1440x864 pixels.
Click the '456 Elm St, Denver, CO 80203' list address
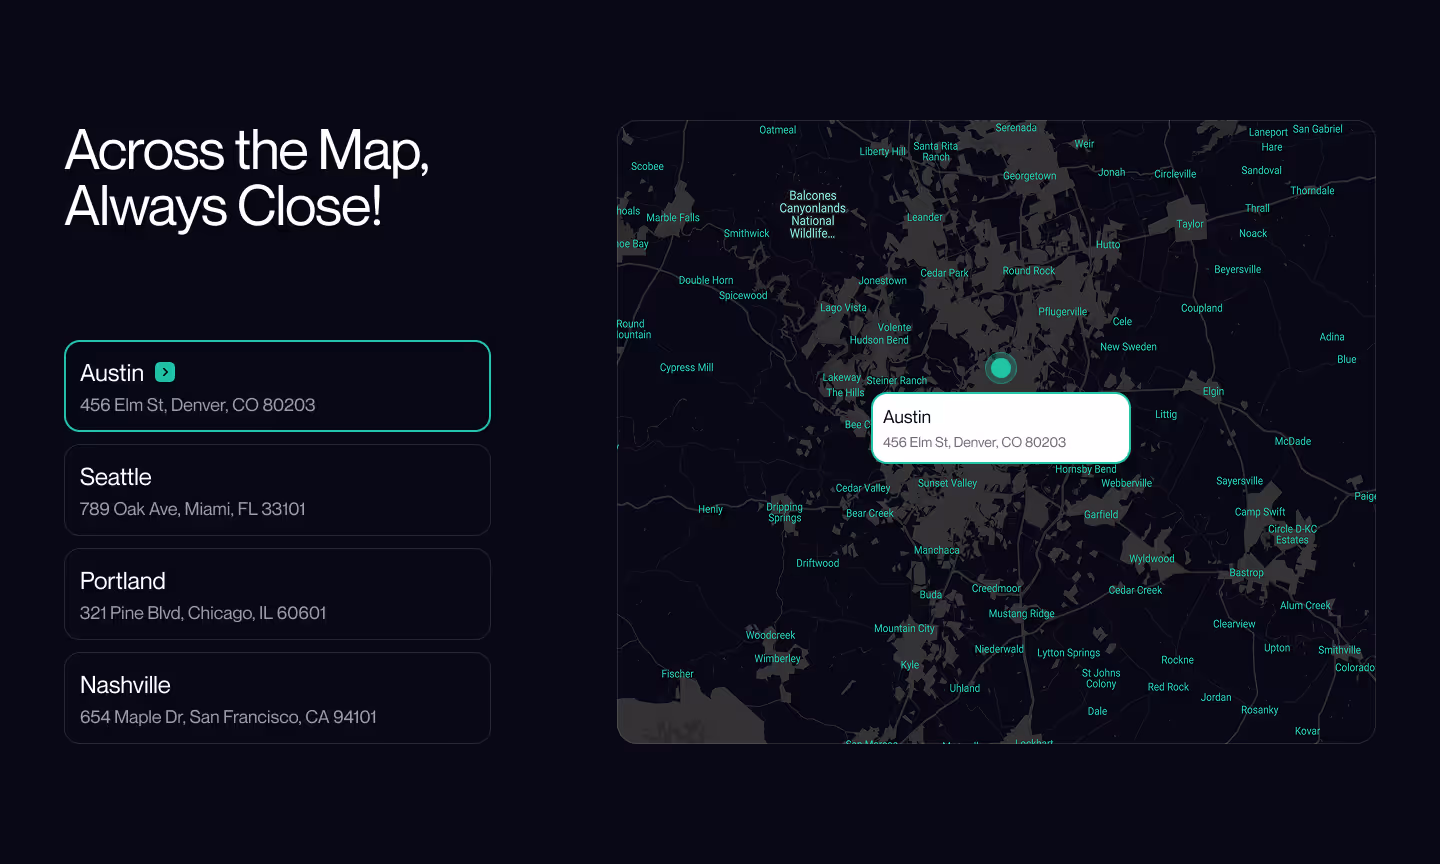click(x=197, y=405)
